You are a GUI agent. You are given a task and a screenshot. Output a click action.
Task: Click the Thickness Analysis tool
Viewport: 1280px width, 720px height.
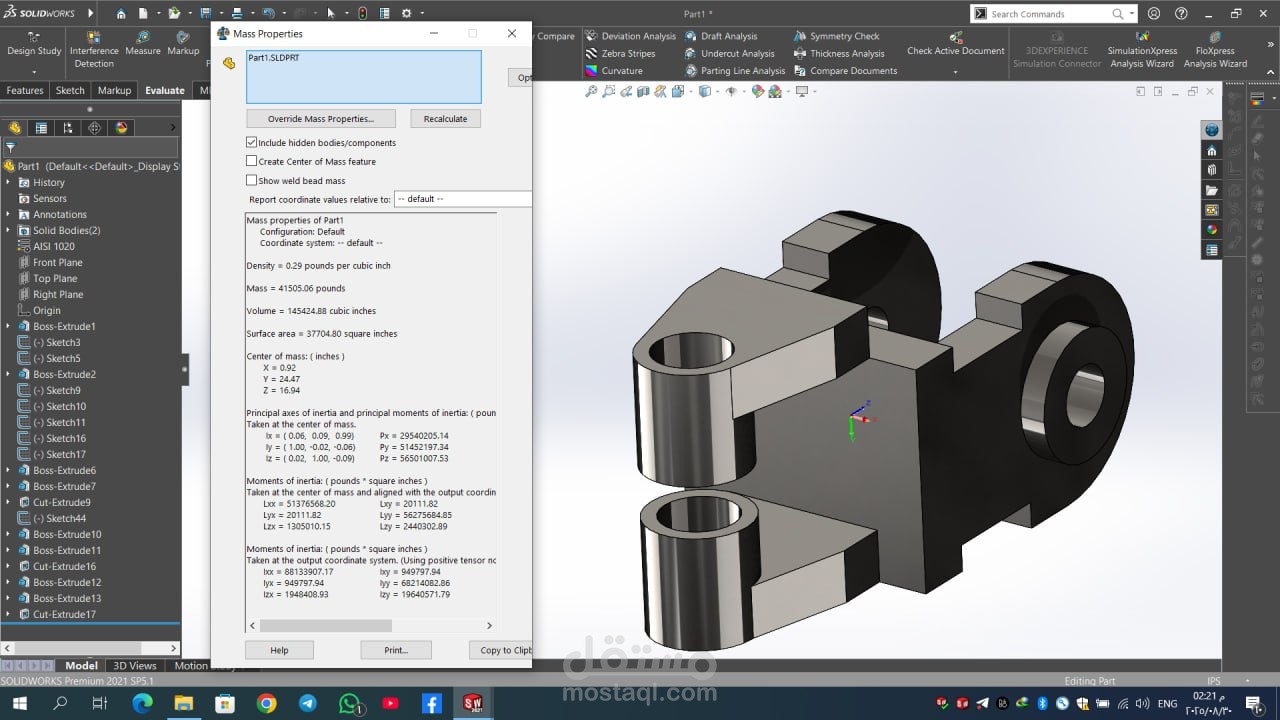[846, 54]
